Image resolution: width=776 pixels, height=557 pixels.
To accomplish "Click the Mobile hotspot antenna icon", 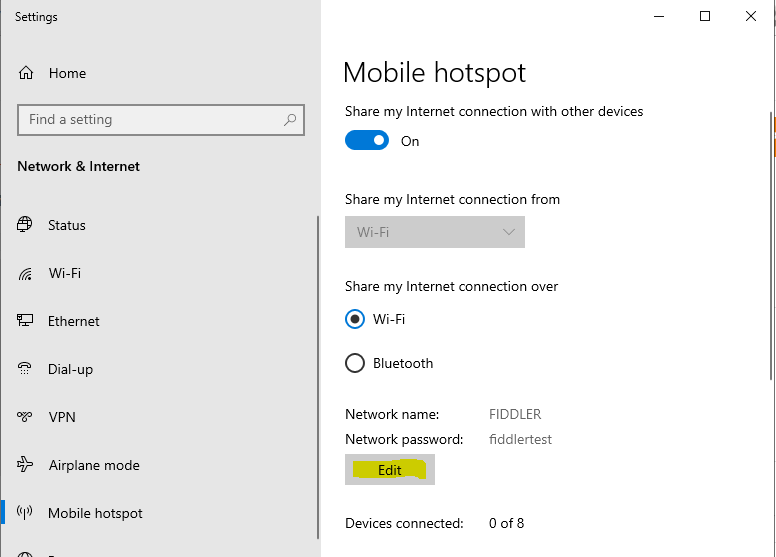I will (x=25, y=512).
